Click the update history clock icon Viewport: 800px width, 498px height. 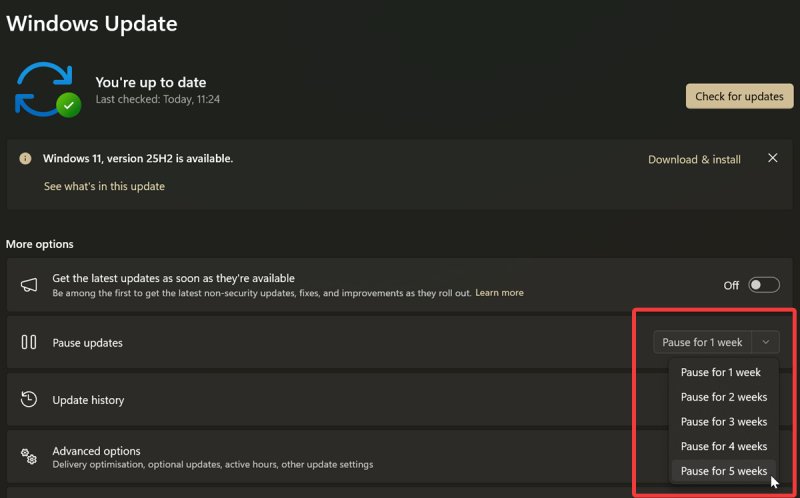pyautogui.click(x=28, y=400)
